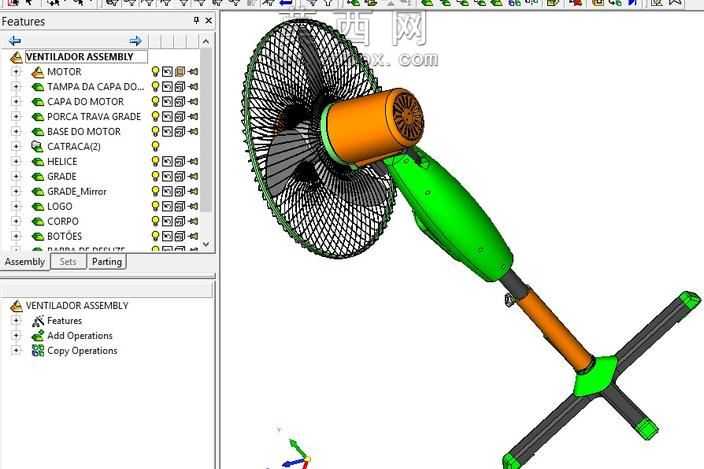
Task: Click the pin icon in GRADE_Mirror row
Action: click(x=194, y=192)
